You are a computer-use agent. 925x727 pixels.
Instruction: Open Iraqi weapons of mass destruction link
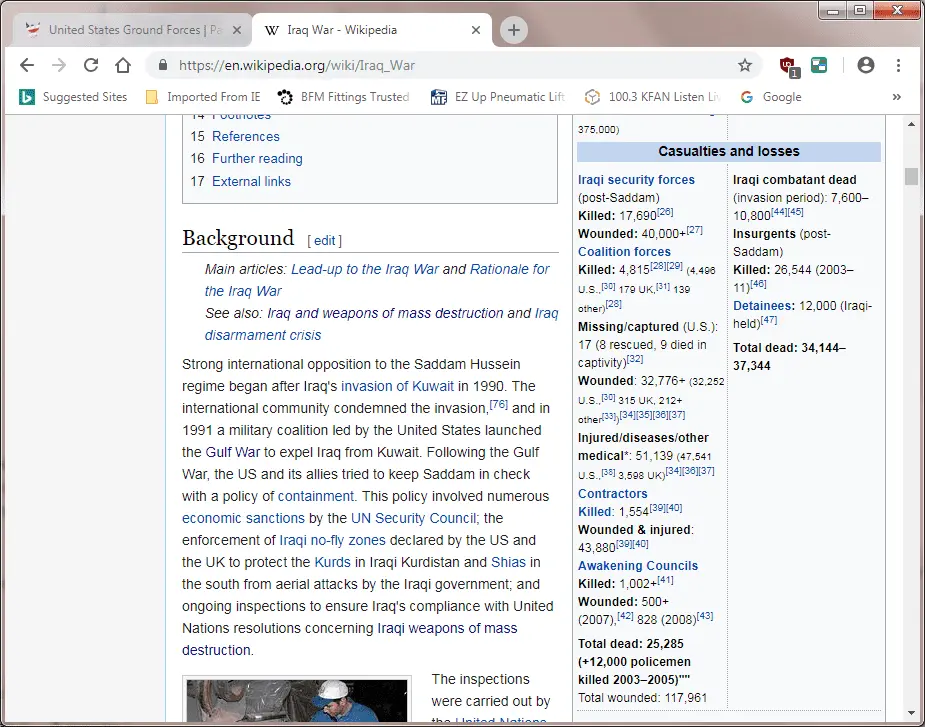click(350, 639)
